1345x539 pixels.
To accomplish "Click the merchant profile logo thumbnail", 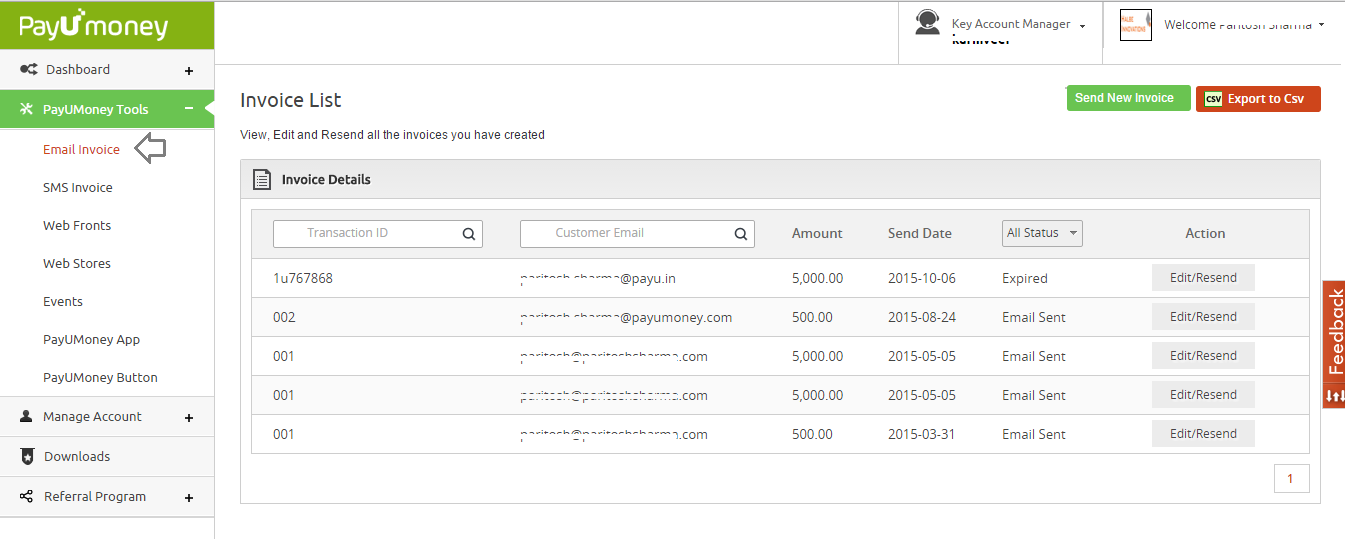I will pyautogui.click(x=1136, y=25).
